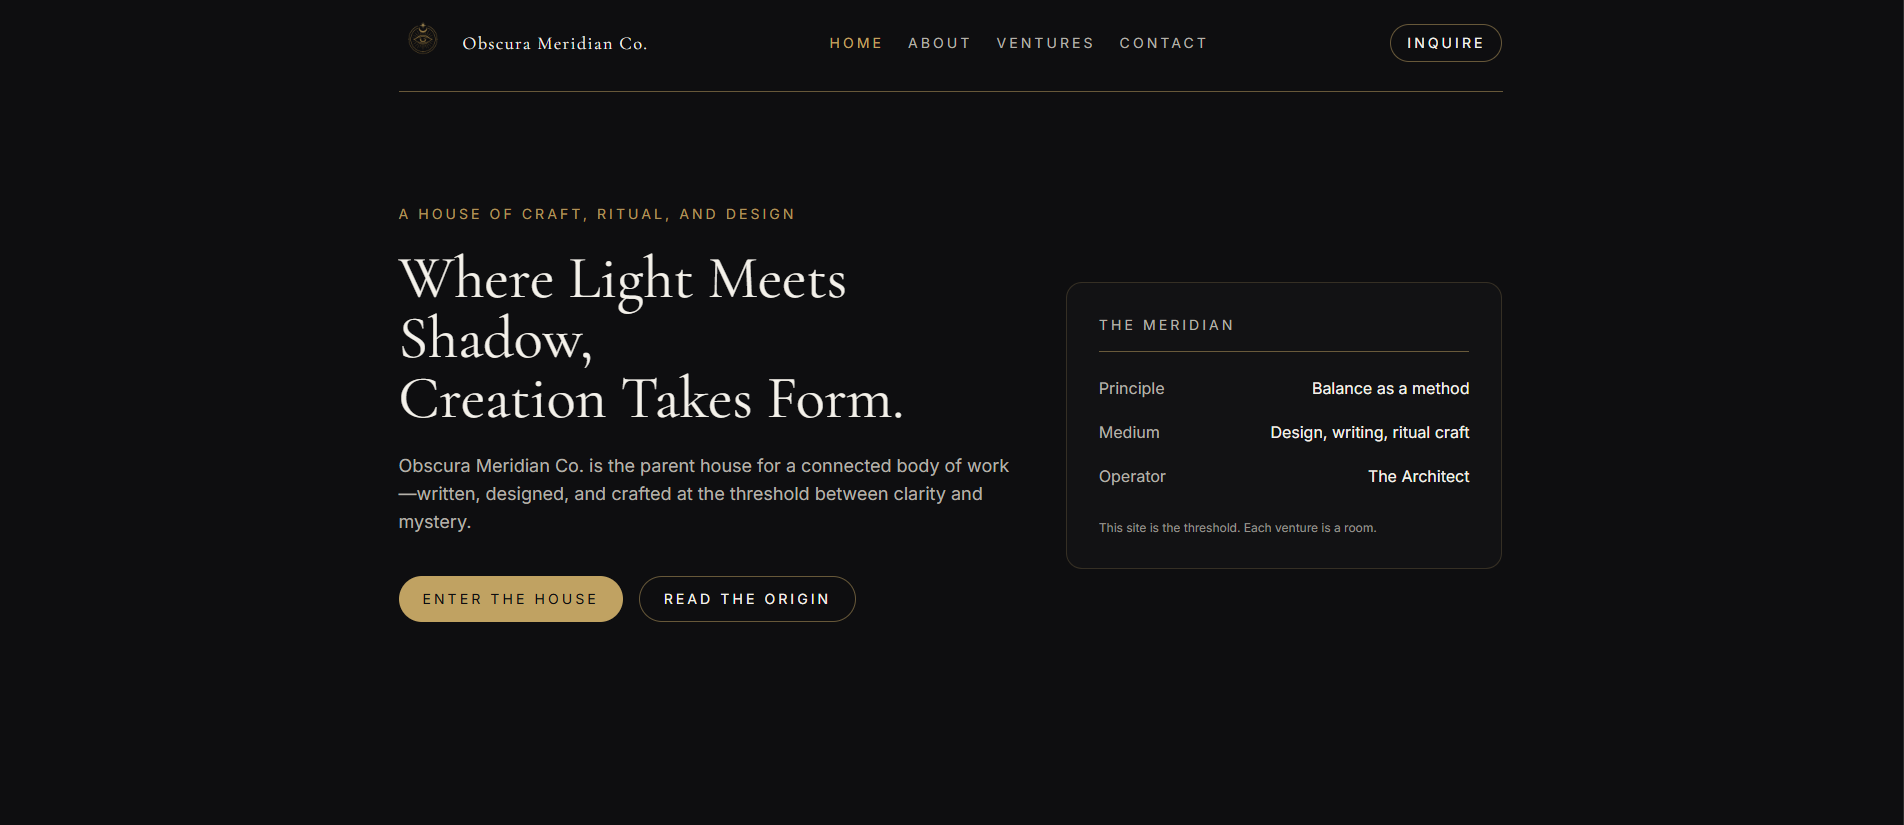Click the Operator row value The Architect
Viewport: 1904px width, 825px height.
point(1418,476)
